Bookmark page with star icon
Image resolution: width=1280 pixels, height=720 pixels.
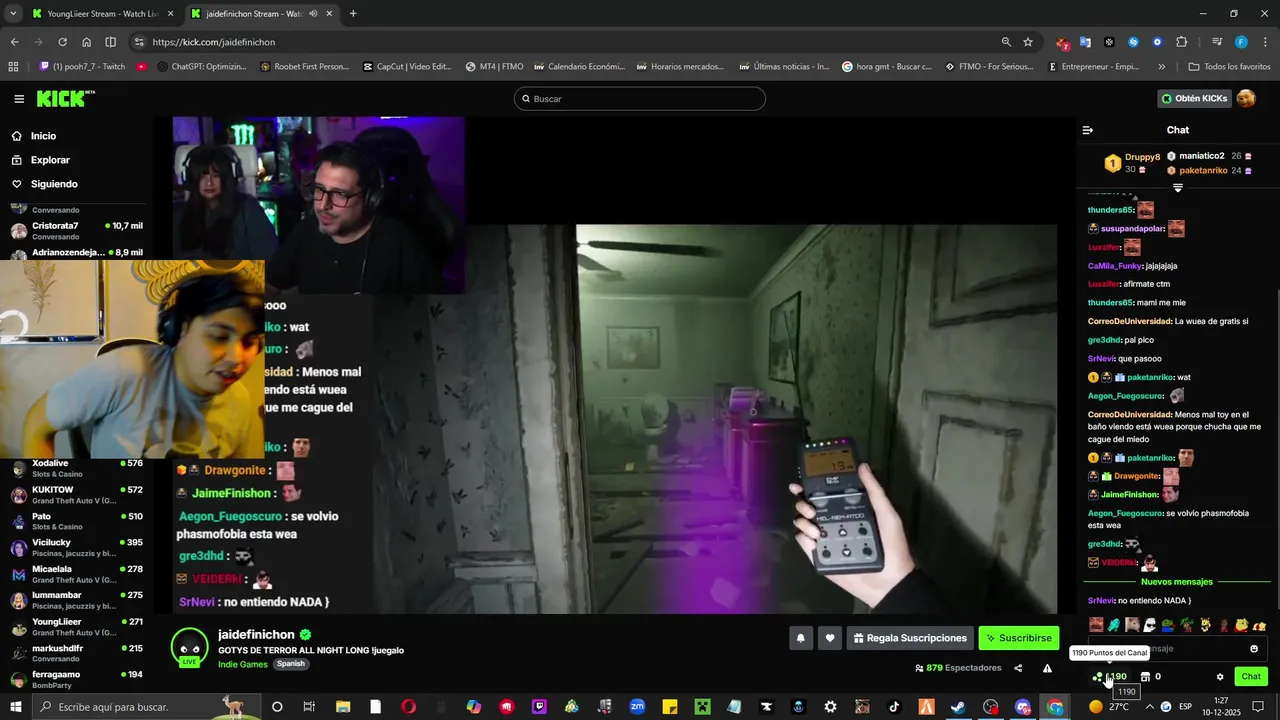tap(1027, 42)
